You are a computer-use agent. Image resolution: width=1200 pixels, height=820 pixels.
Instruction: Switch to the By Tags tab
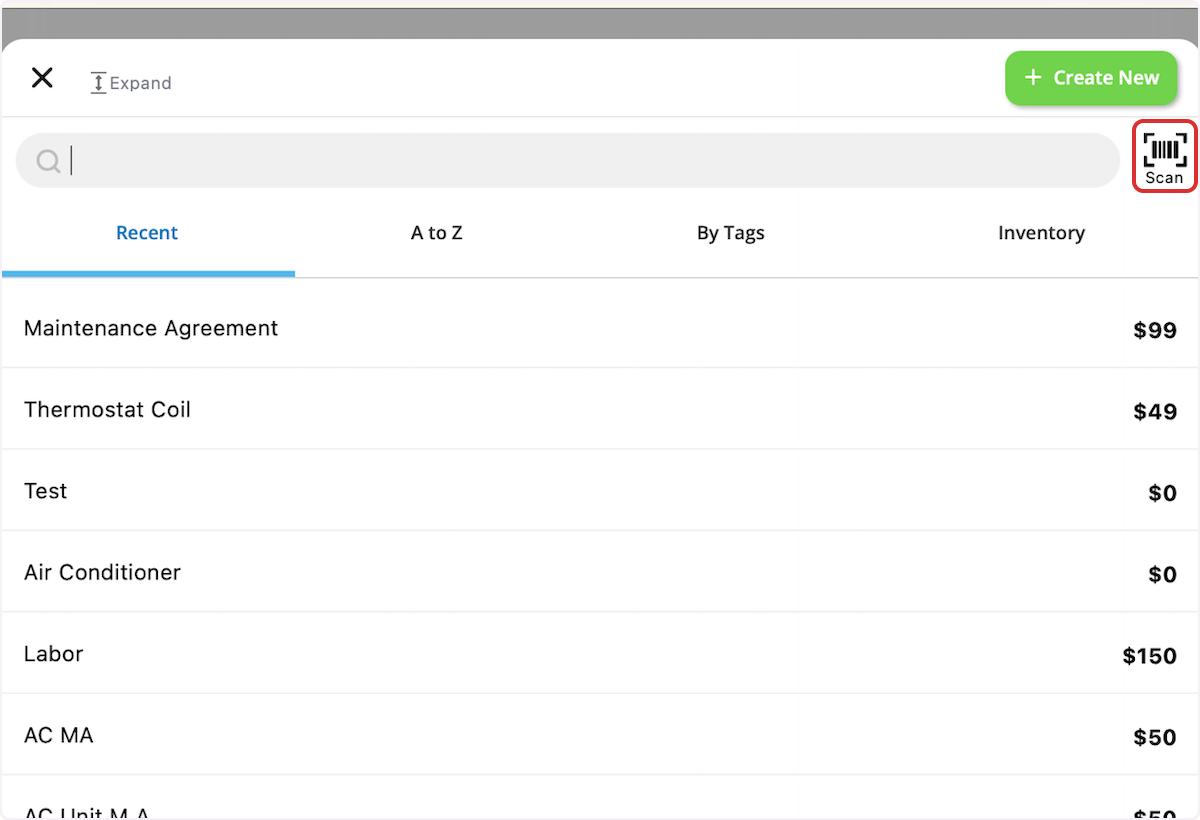731,233
